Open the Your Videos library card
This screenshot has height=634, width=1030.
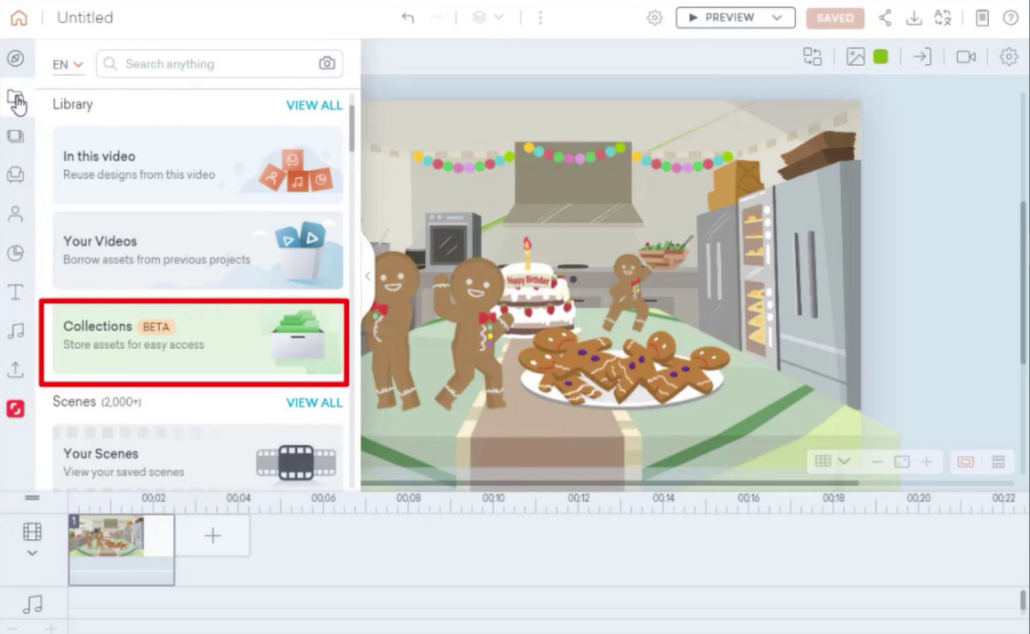tap(197, 250)
